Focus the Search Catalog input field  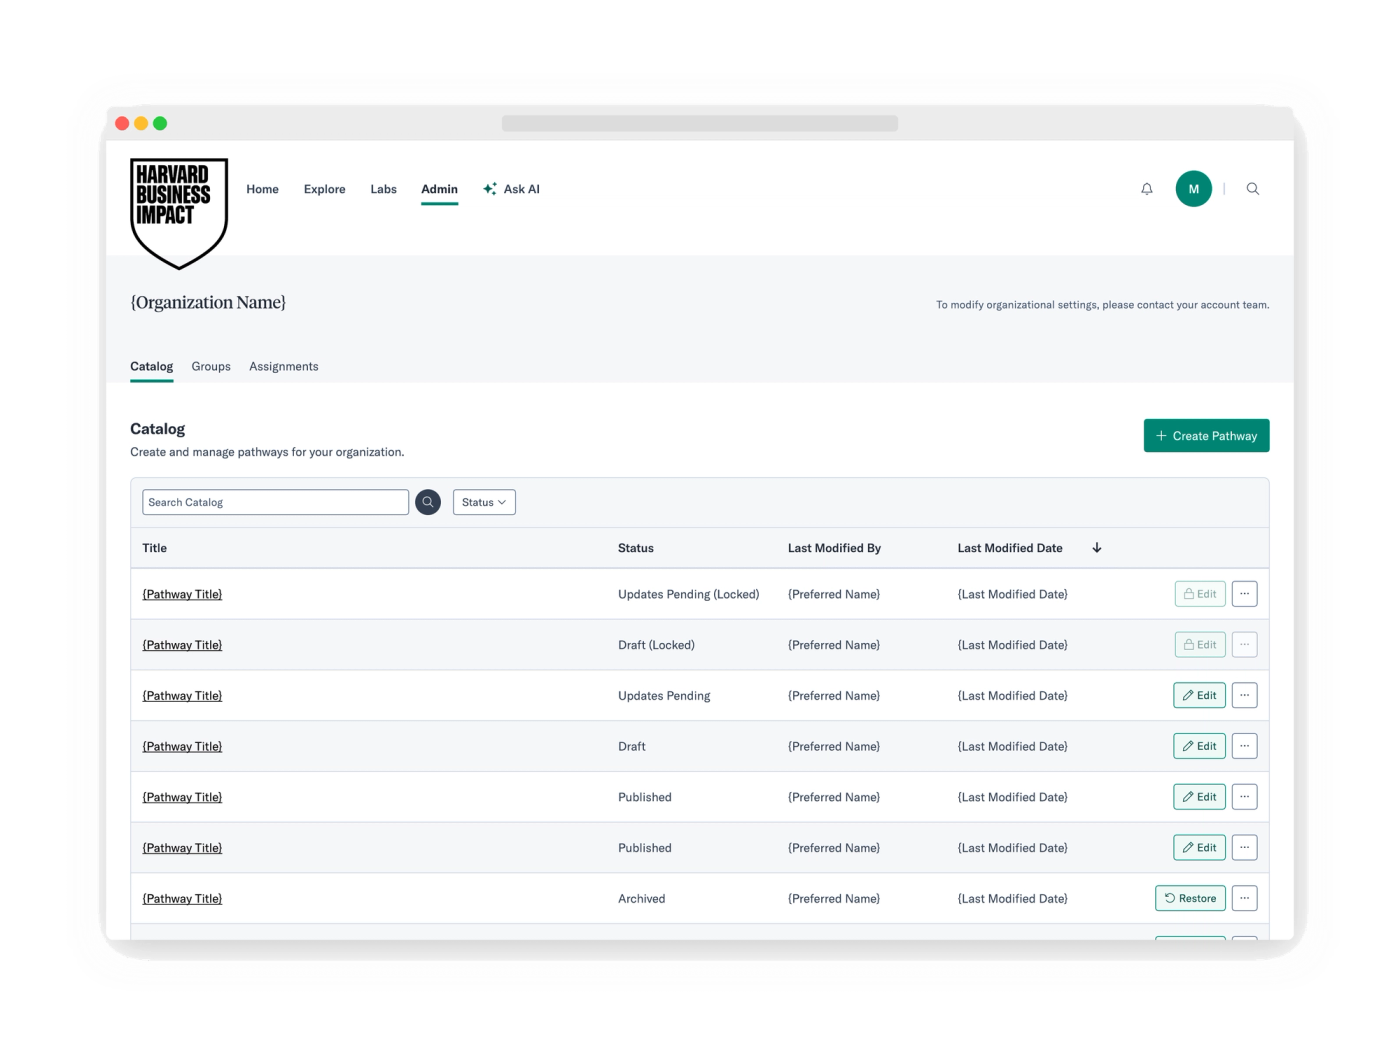pos(276,502)
